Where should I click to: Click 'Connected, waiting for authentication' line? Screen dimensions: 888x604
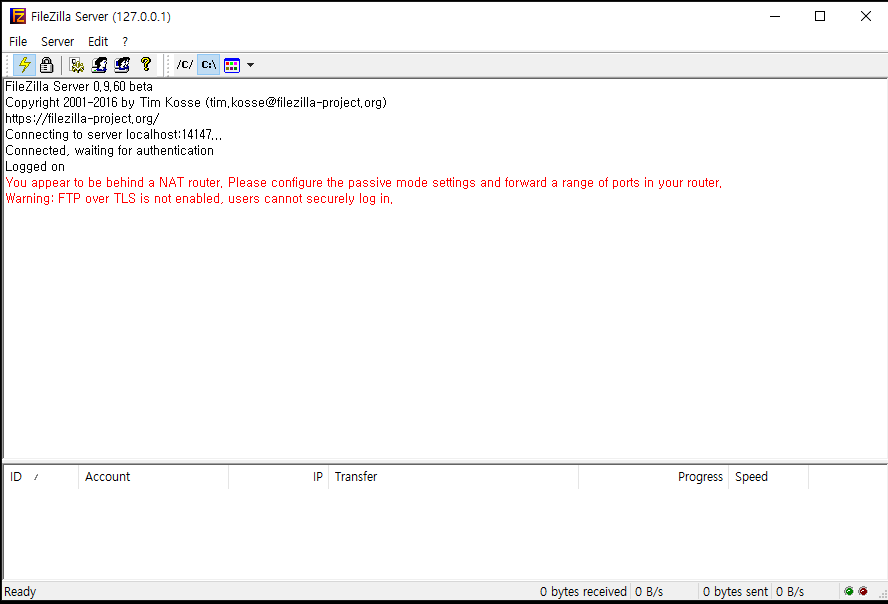(x=109, y=151)
